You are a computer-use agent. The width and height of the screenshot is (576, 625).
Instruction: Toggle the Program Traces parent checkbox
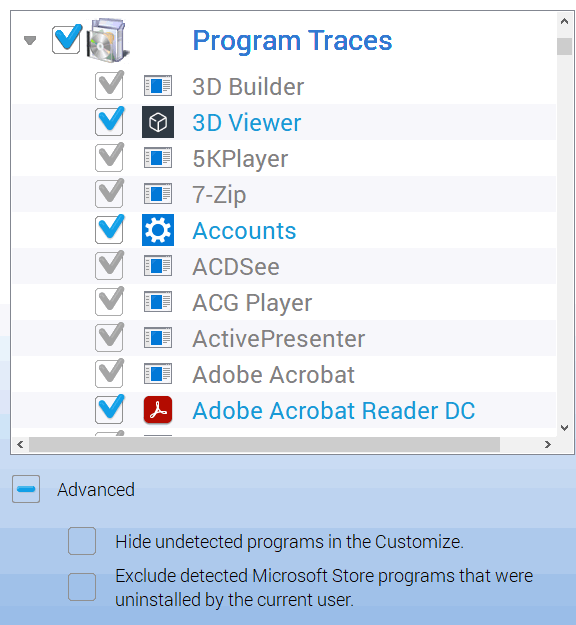[67, 39]
